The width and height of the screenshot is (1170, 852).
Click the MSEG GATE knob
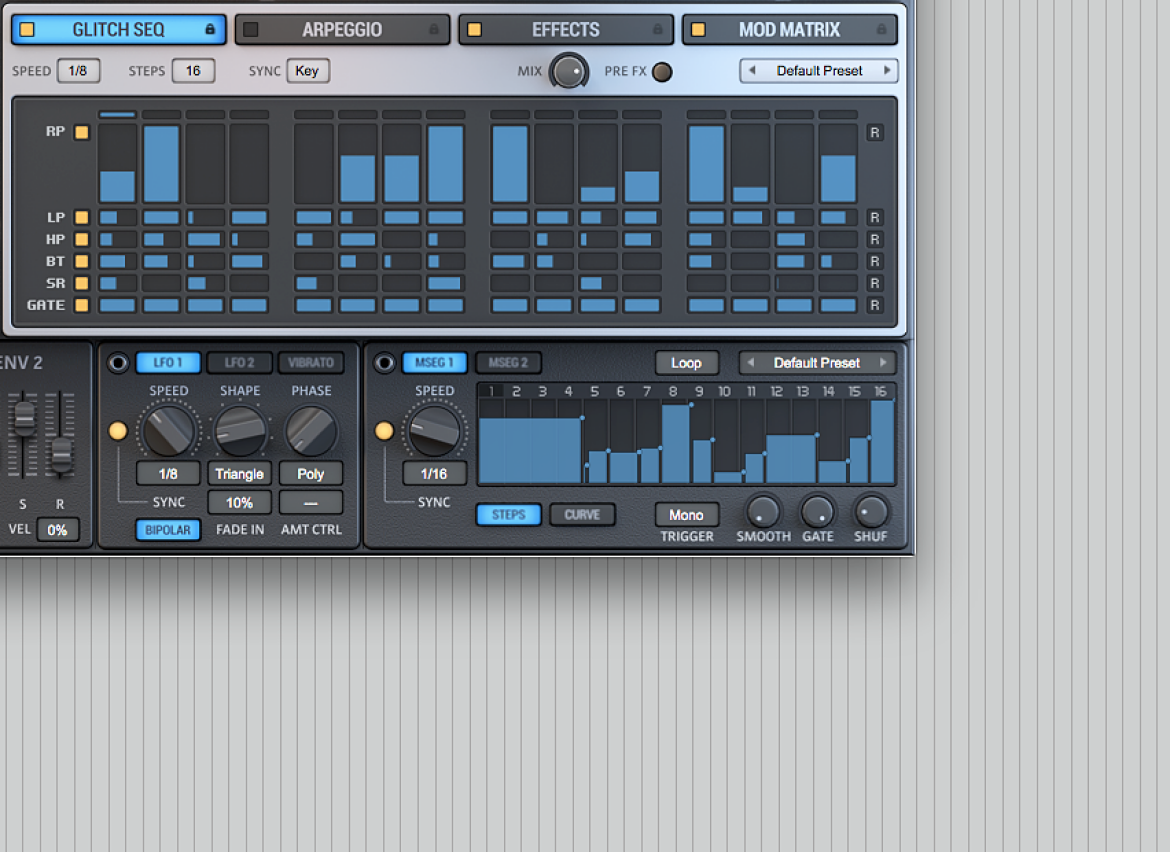(817, 512)
